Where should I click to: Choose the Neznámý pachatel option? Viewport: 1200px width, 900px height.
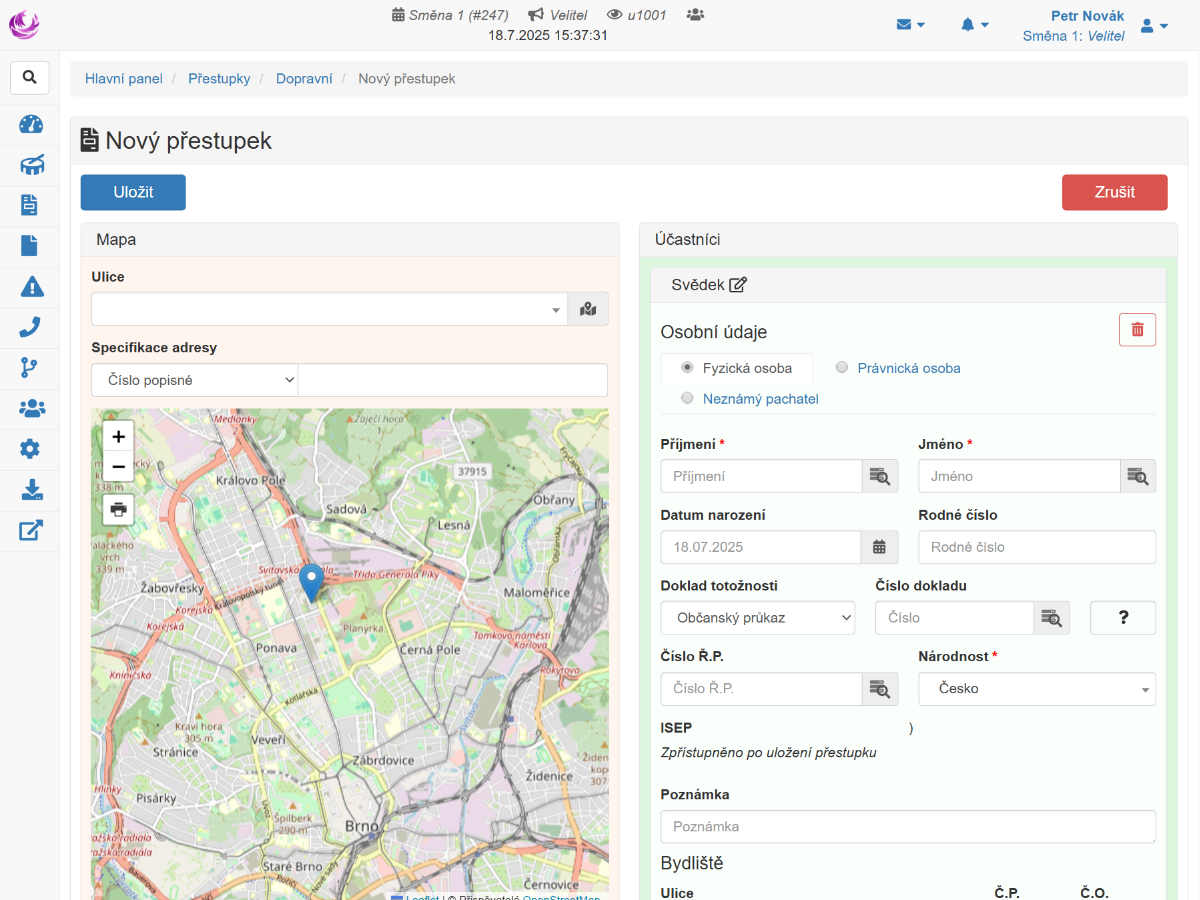point(687,398)
